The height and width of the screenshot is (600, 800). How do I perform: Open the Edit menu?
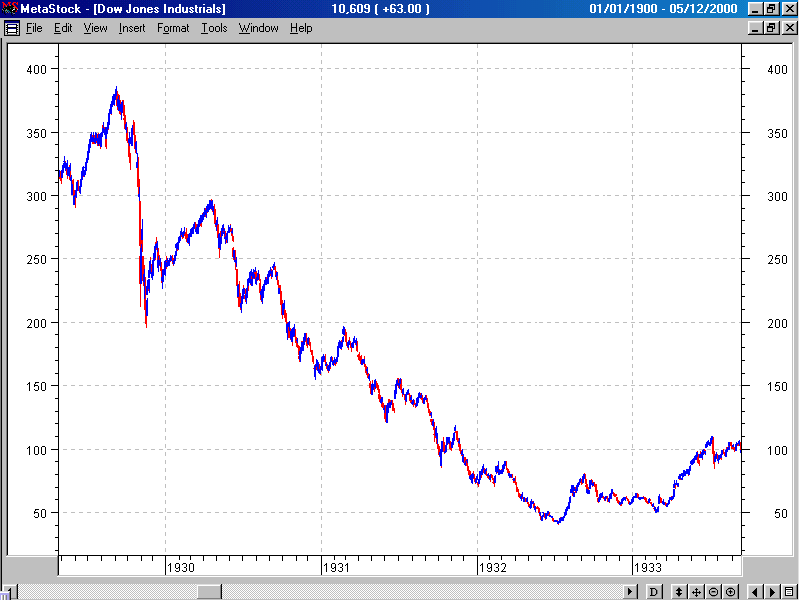pyautogui.click(x=63, y=28)
